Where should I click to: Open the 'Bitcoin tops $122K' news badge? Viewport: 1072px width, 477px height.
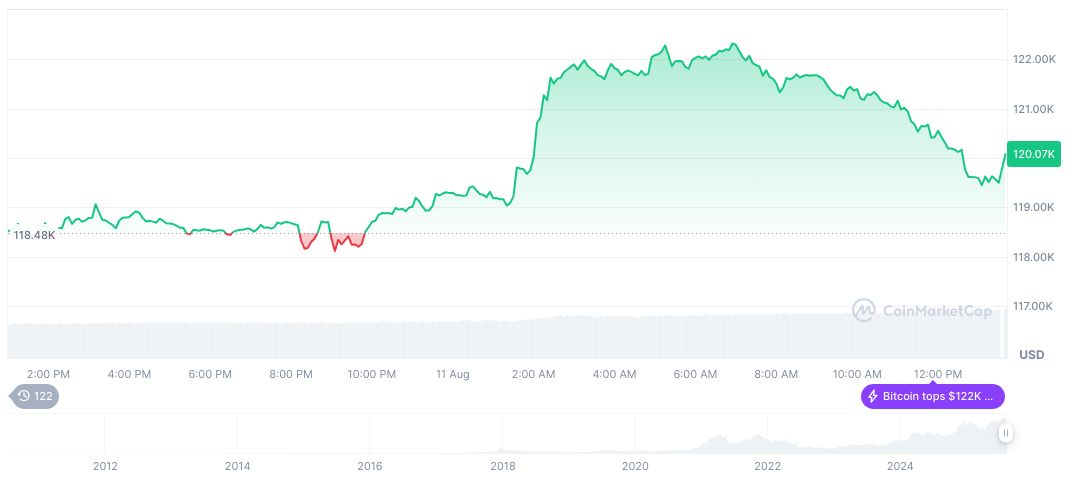[933, 396]
